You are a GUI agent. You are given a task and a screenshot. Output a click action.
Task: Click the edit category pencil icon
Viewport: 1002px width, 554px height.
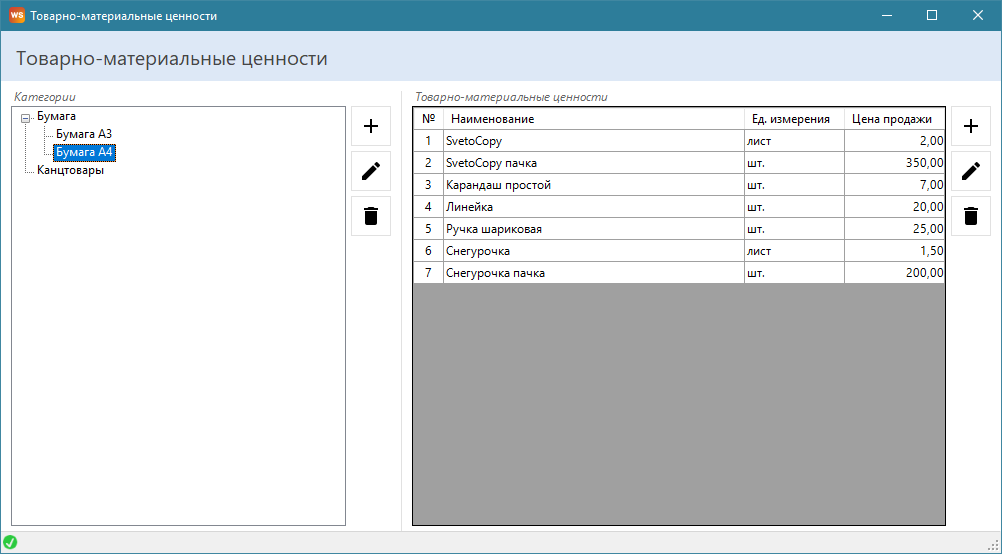(x=371, y=171)
